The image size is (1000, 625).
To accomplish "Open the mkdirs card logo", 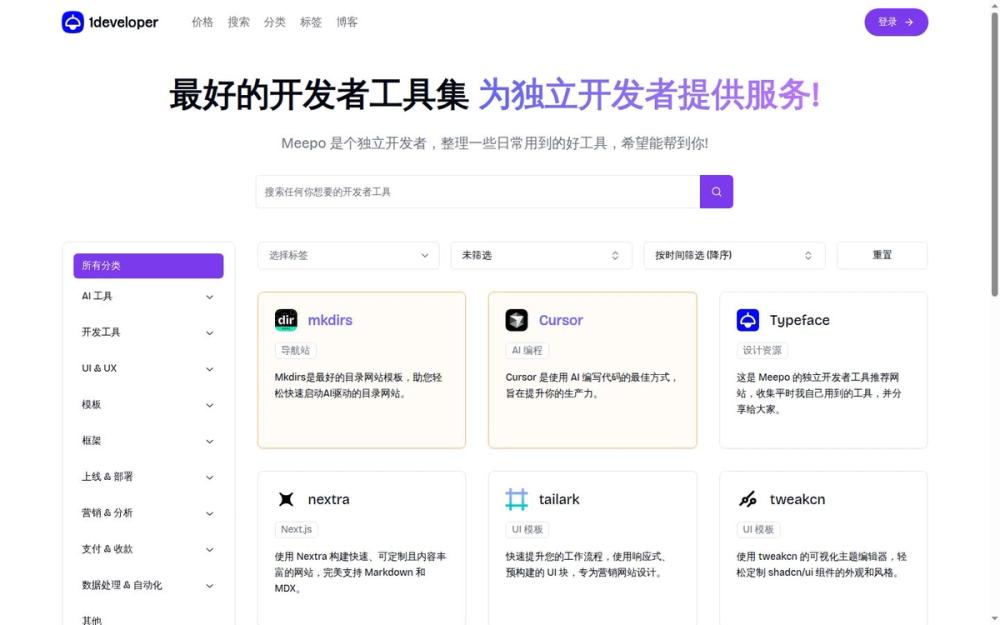I will tap(286, 320).
